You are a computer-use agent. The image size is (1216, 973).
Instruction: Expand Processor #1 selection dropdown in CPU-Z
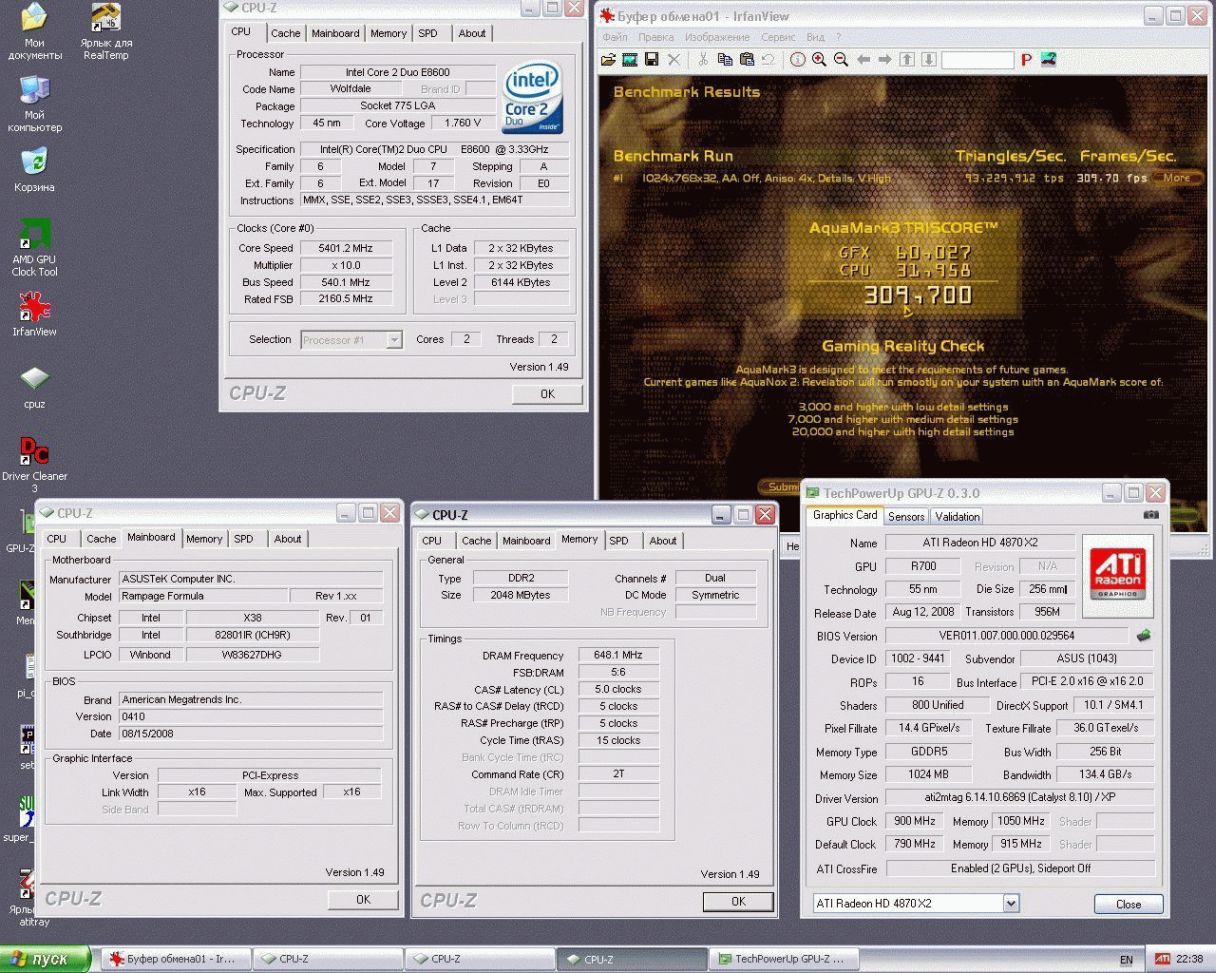click(x=394, y=340)
